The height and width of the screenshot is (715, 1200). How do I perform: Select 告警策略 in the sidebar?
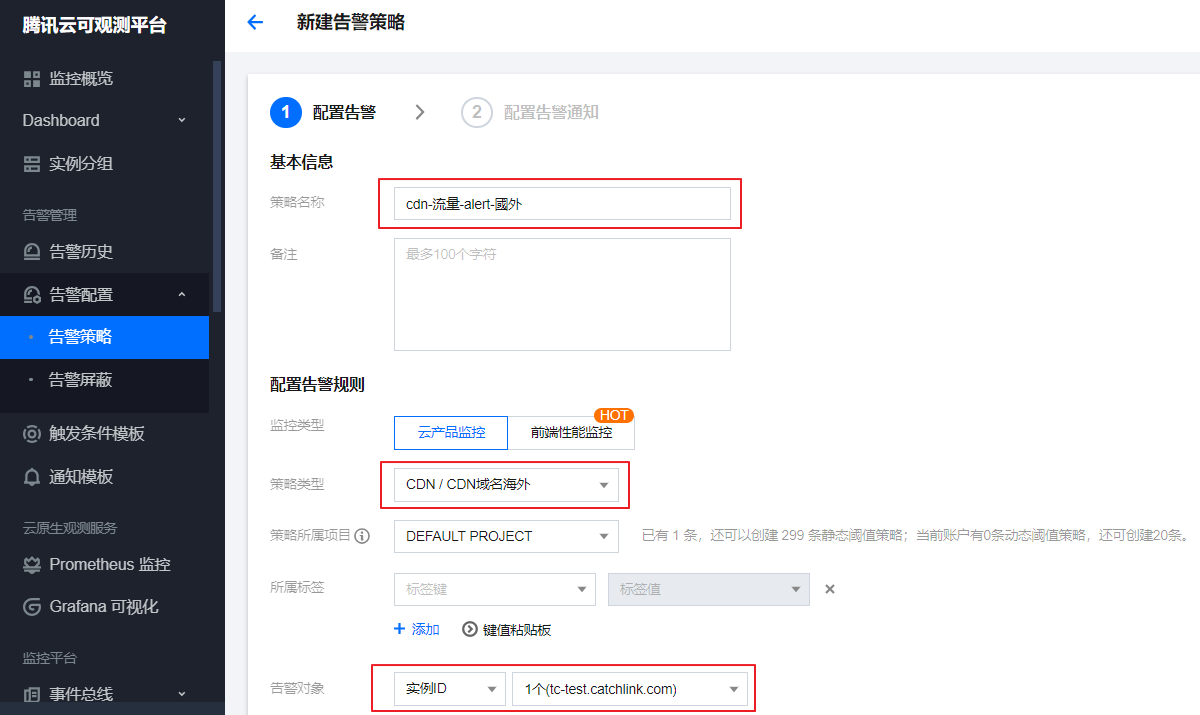tap(80, 337)
